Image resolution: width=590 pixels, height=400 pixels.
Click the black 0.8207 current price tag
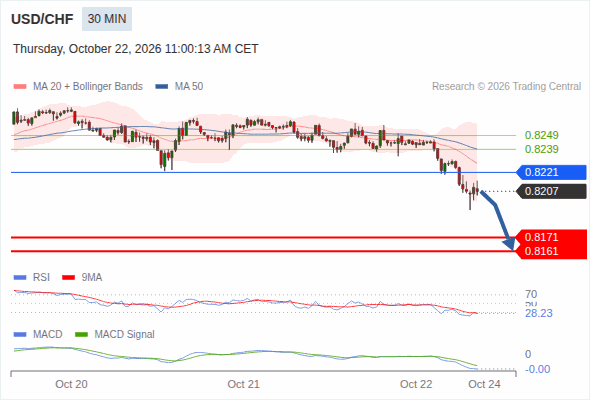pos(551,191)
